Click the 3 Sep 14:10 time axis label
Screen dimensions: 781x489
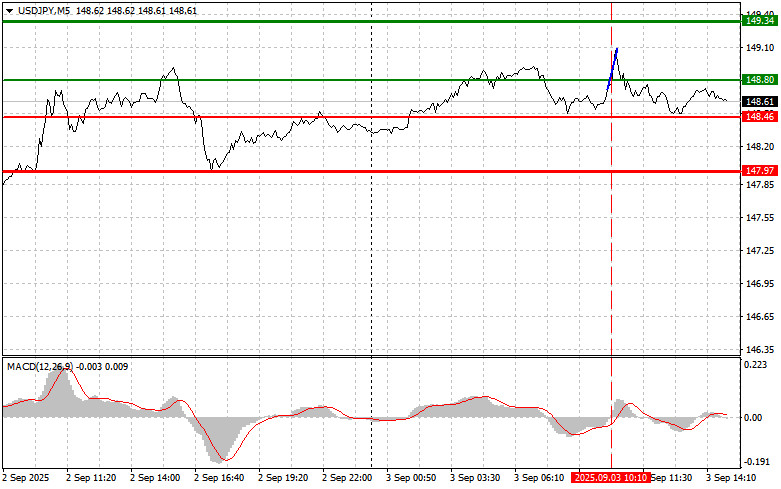point(731,478)
